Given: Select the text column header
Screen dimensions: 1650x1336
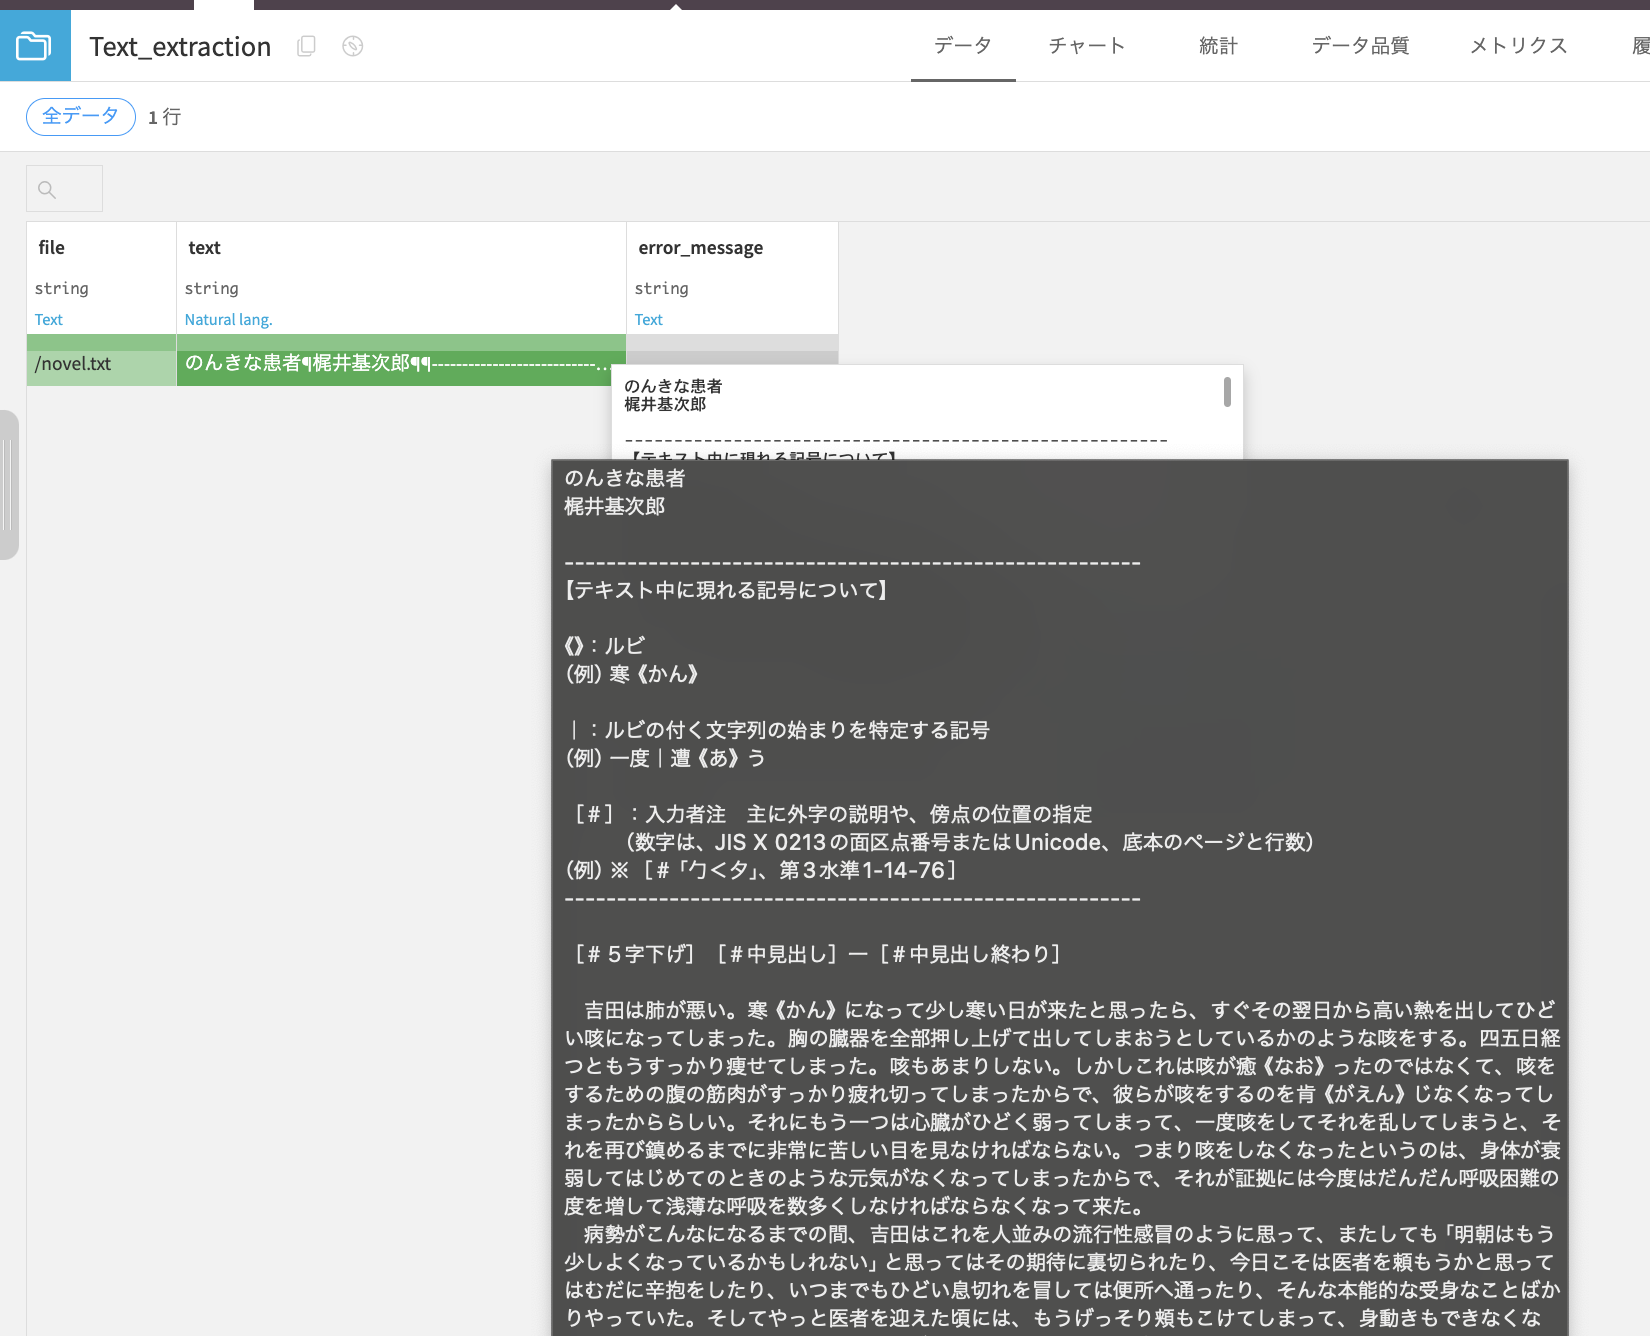Looking at the screenshot, I should (205, 248).
